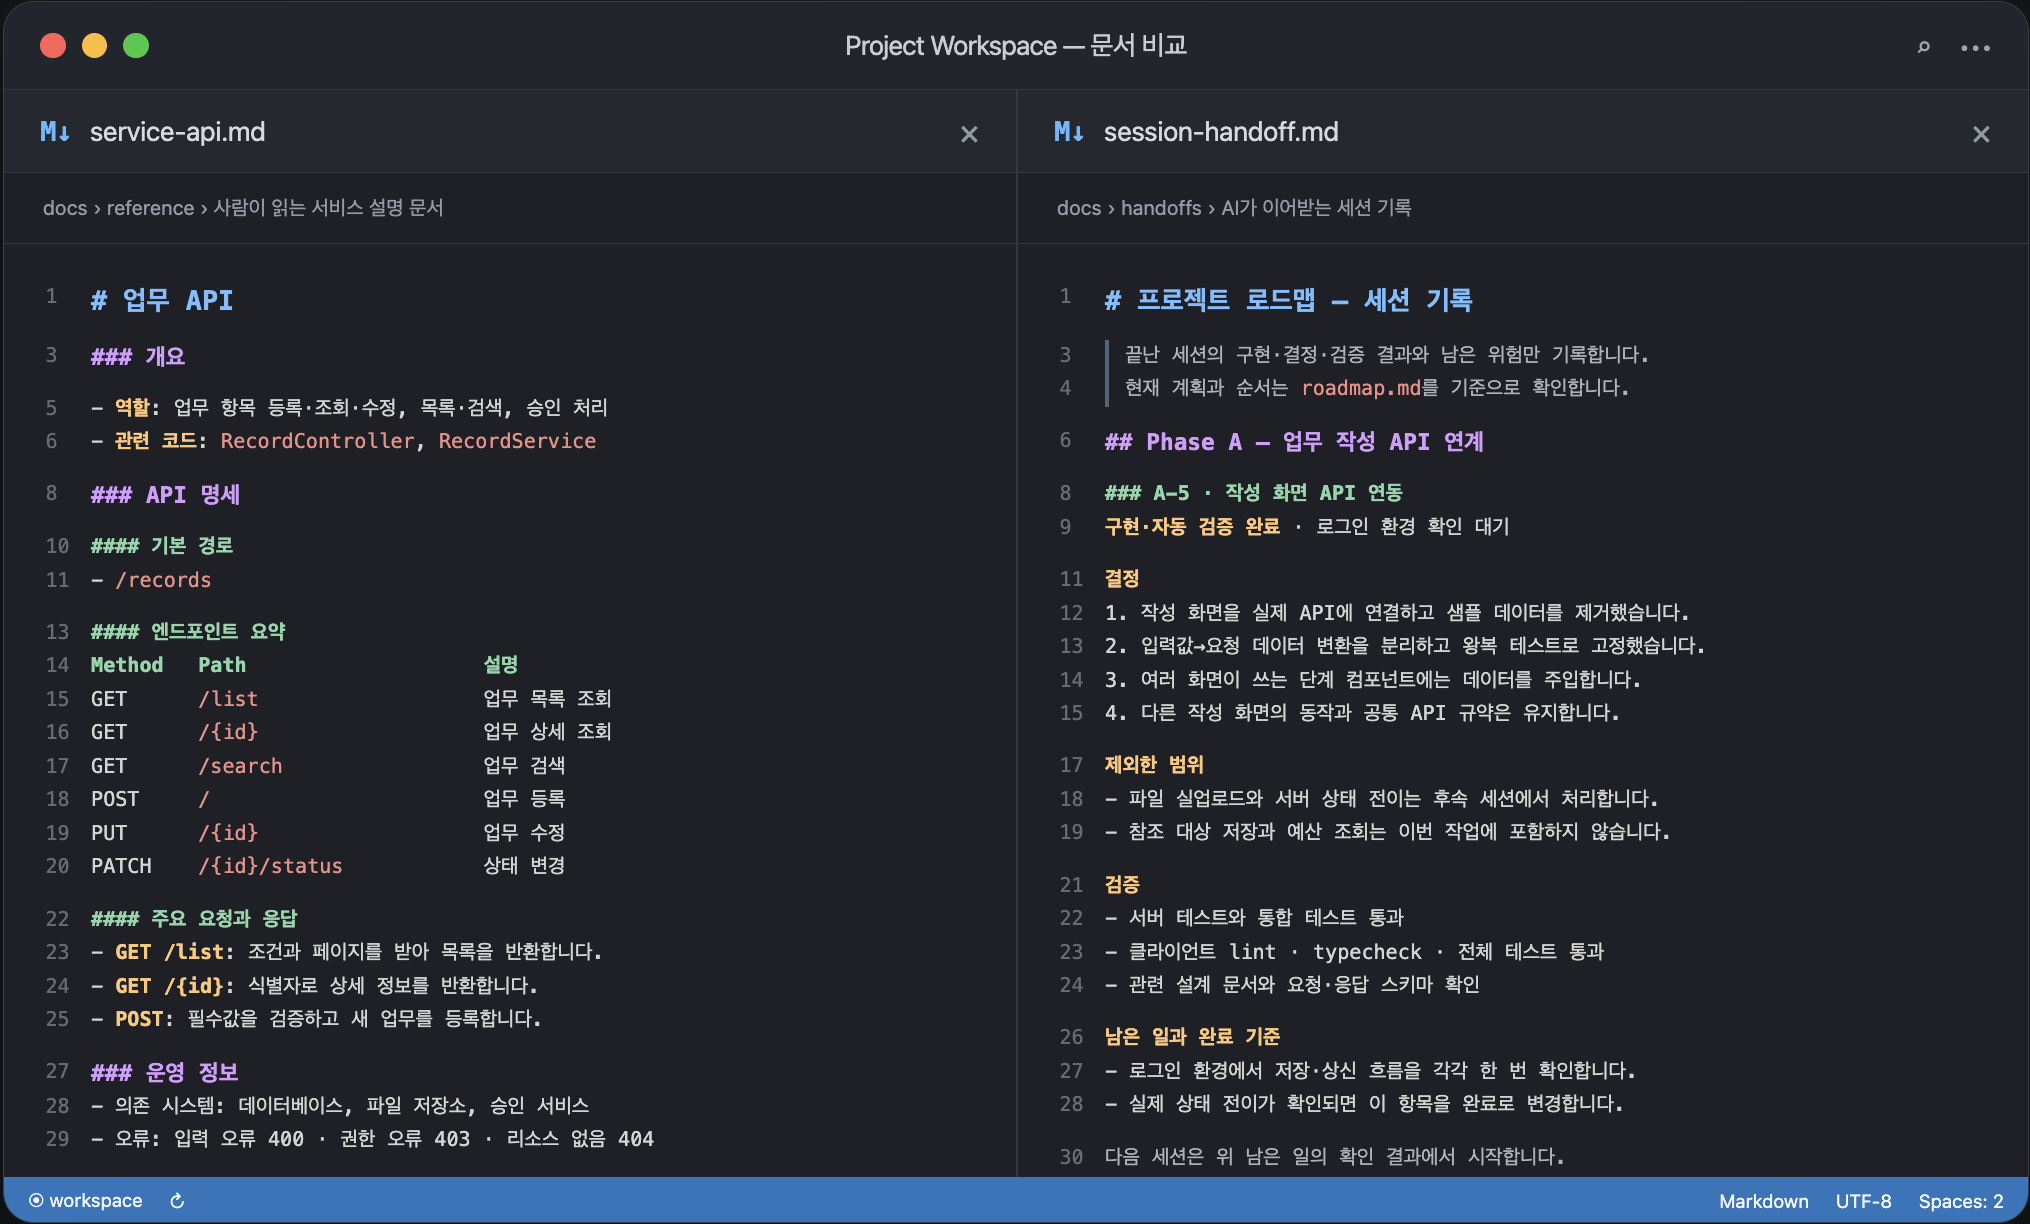This screenshot has width=2030, height=1224.
Task: Click the '업무 상세 조회' description
Action: (x=547, y=732)
